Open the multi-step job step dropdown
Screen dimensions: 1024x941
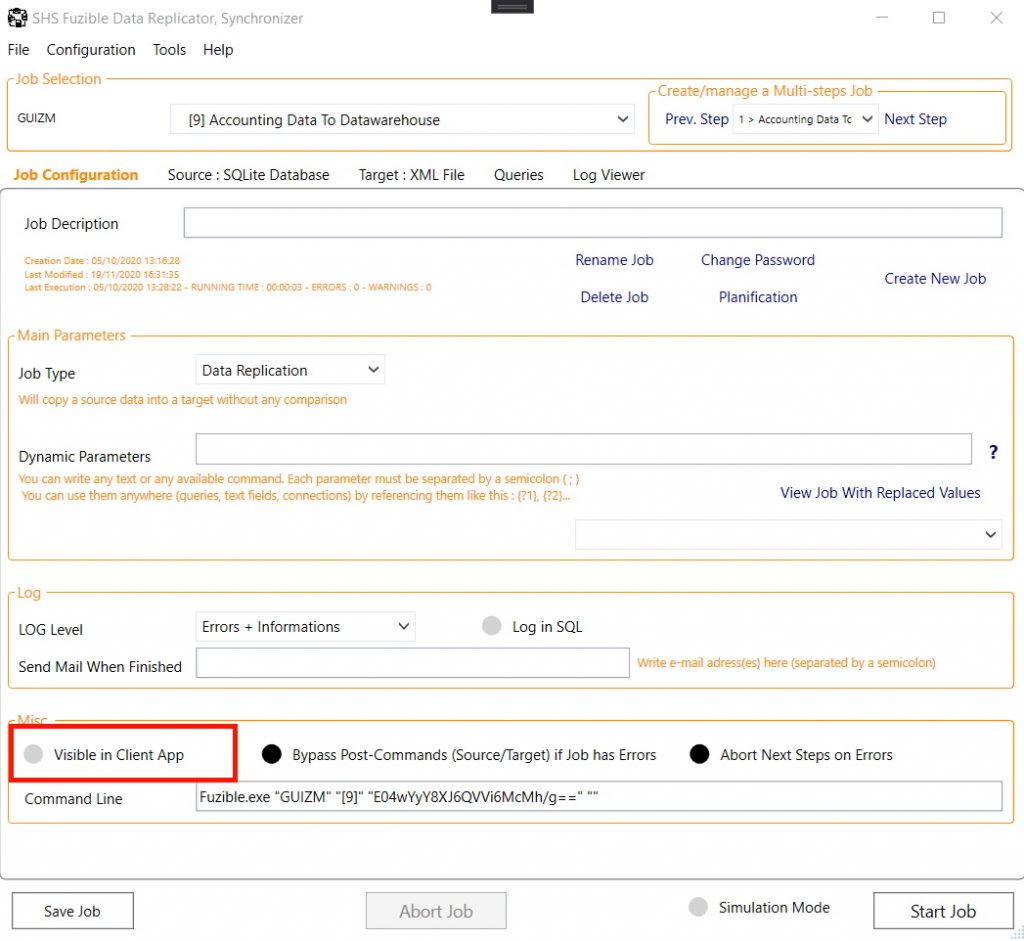click(x=805, y=119)
